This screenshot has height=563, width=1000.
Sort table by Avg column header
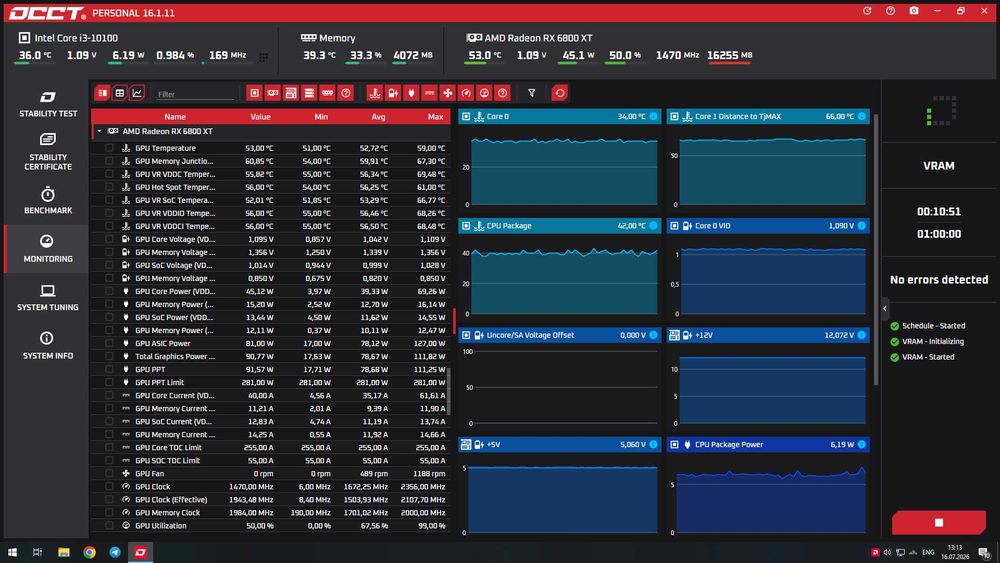(x=378, y=117)
